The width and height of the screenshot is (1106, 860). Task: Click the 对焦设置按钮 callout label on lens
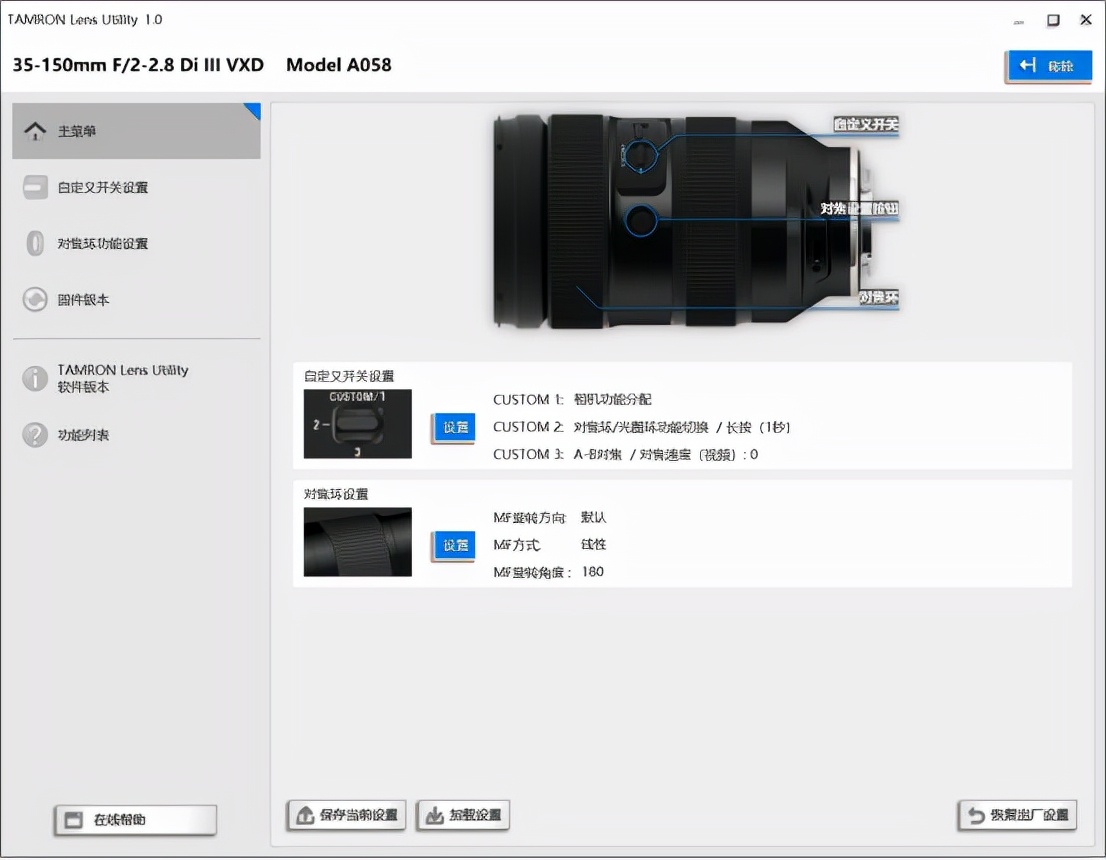[x=859, y=209]
